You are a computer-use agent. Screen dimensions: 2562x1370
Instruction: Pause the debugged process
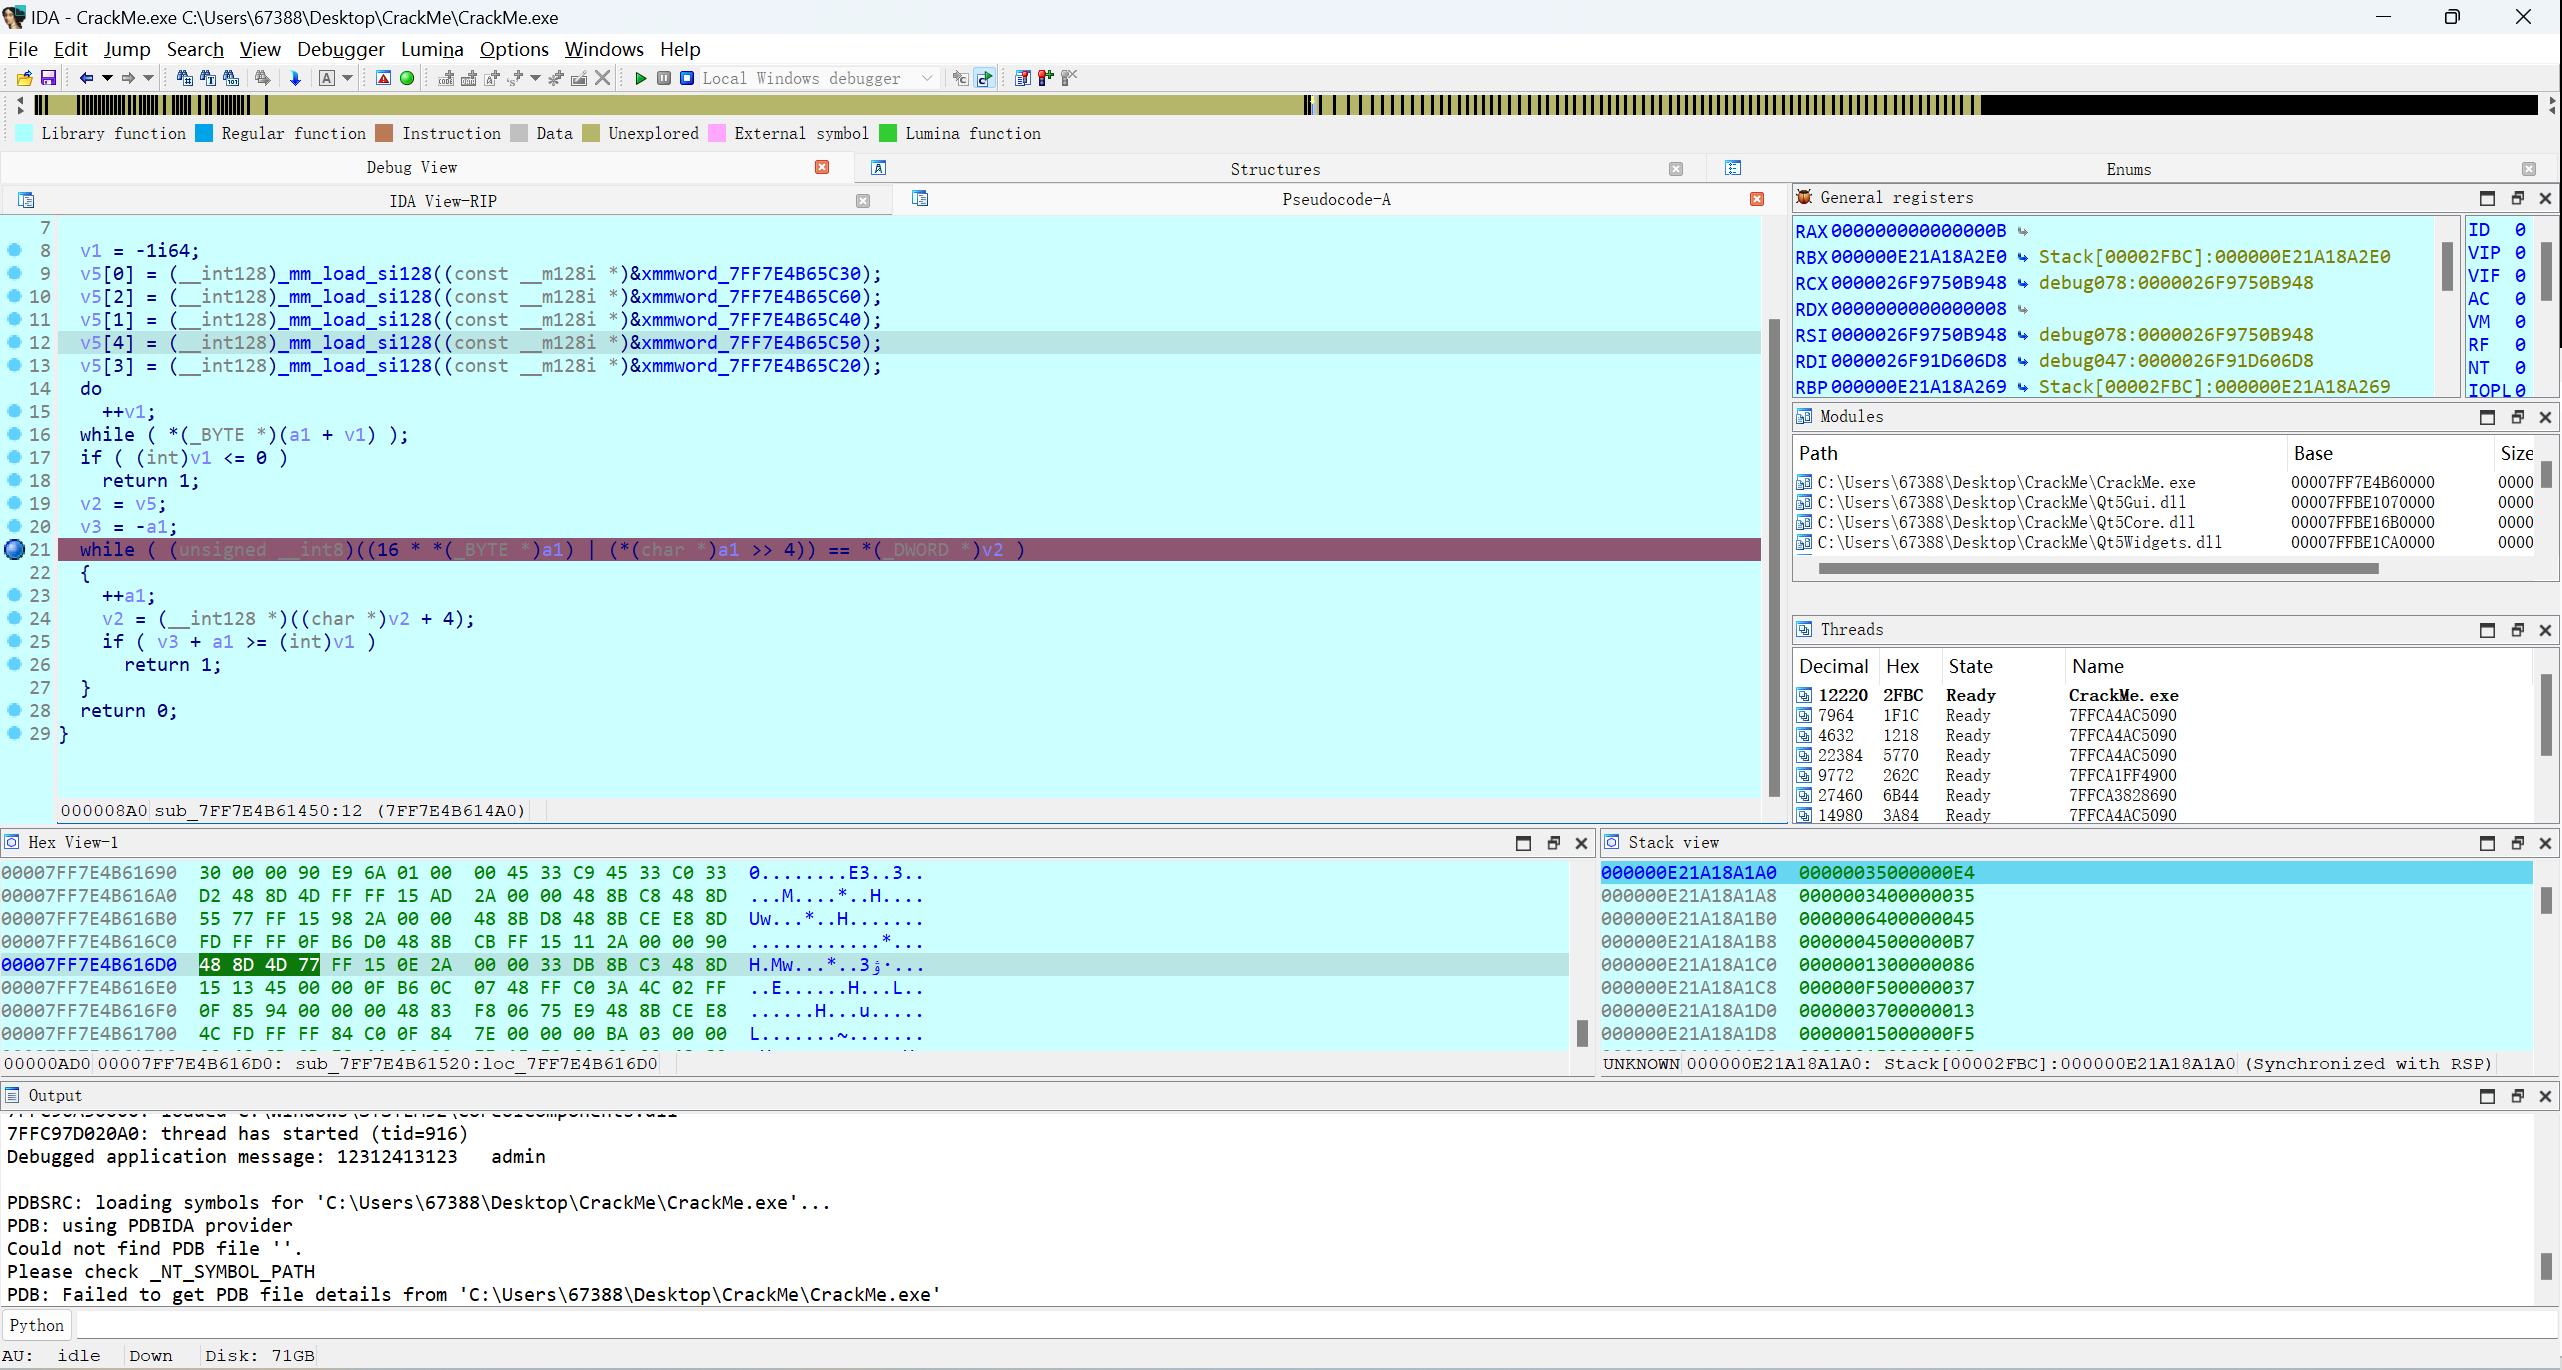[664, 78]
